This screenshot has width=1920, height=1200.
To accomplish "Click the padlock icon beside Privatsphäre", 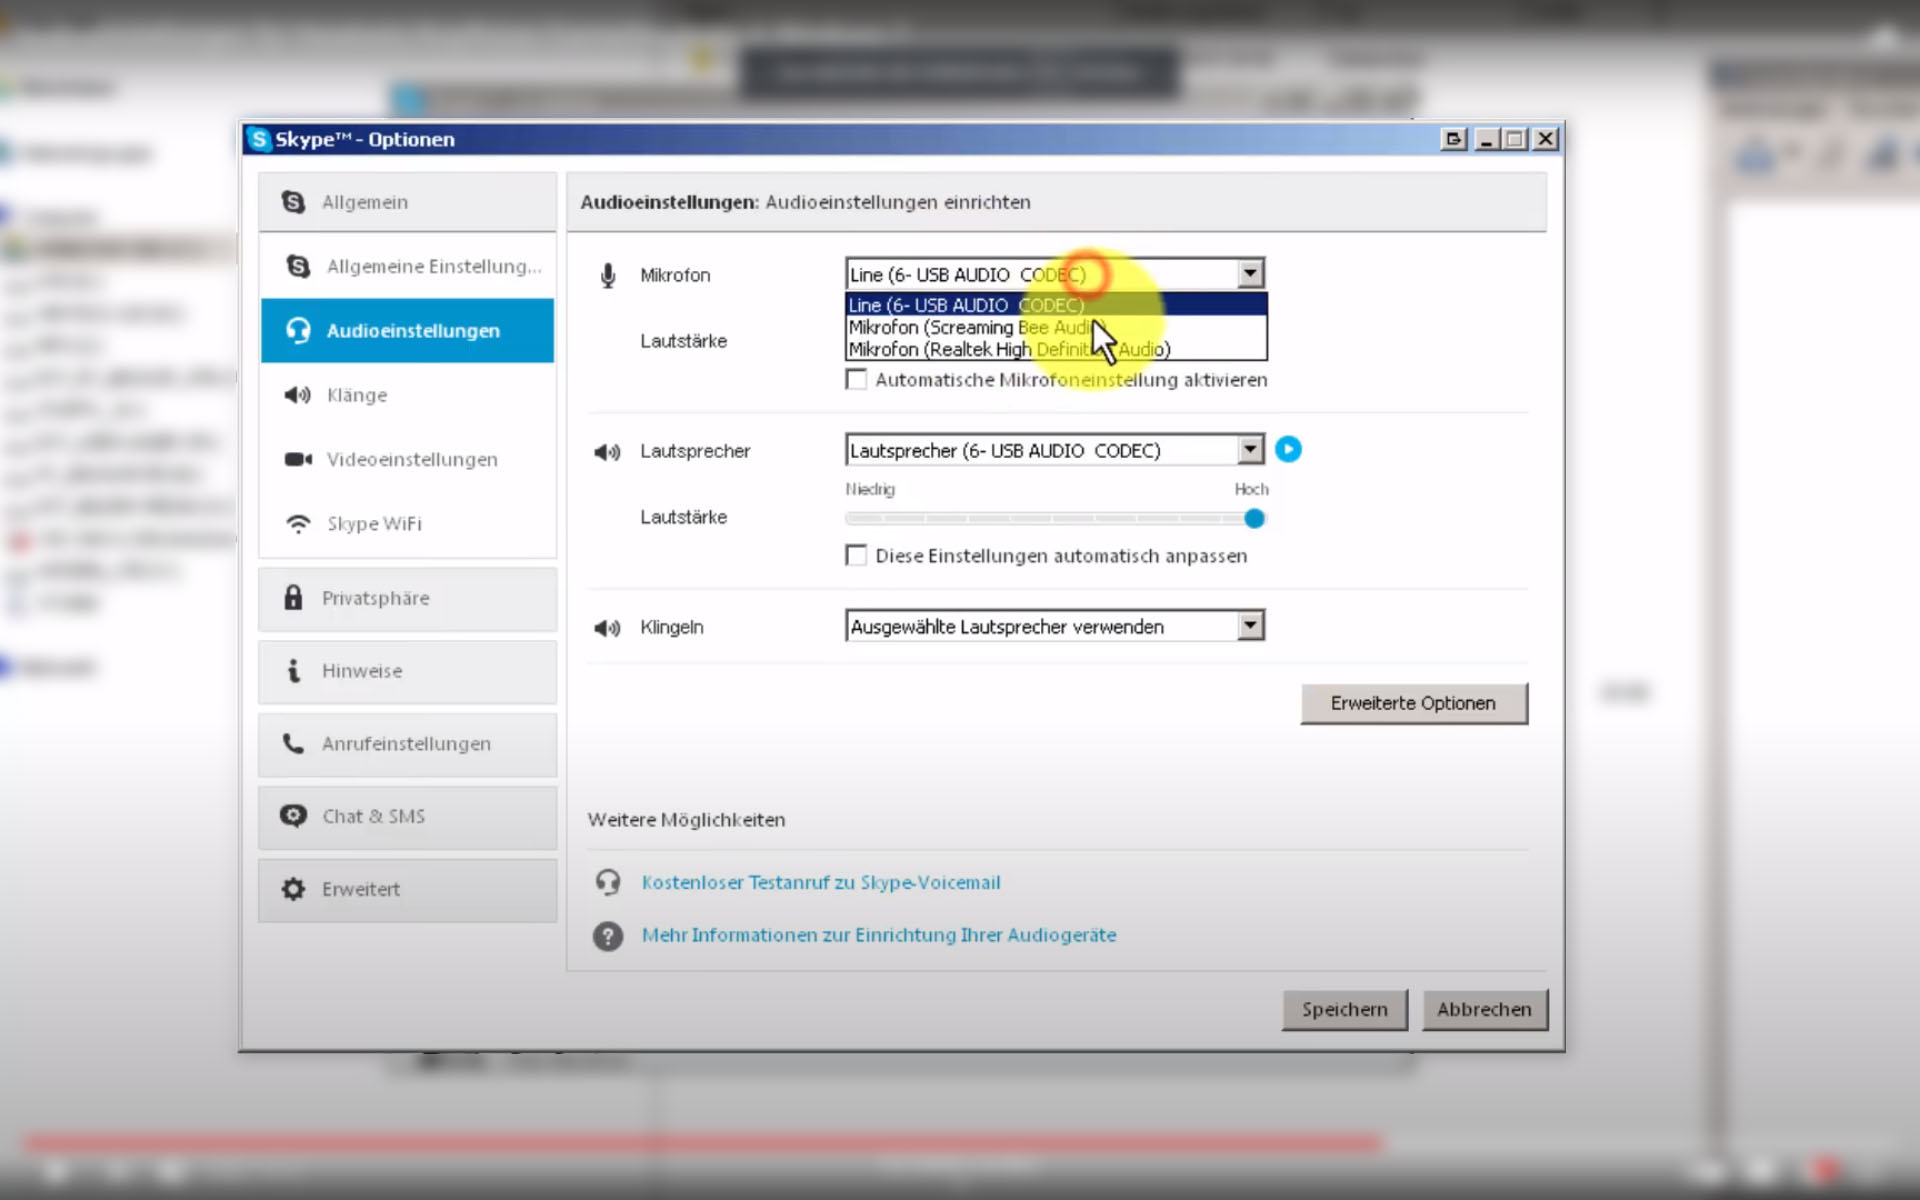I will click(293, 597).
